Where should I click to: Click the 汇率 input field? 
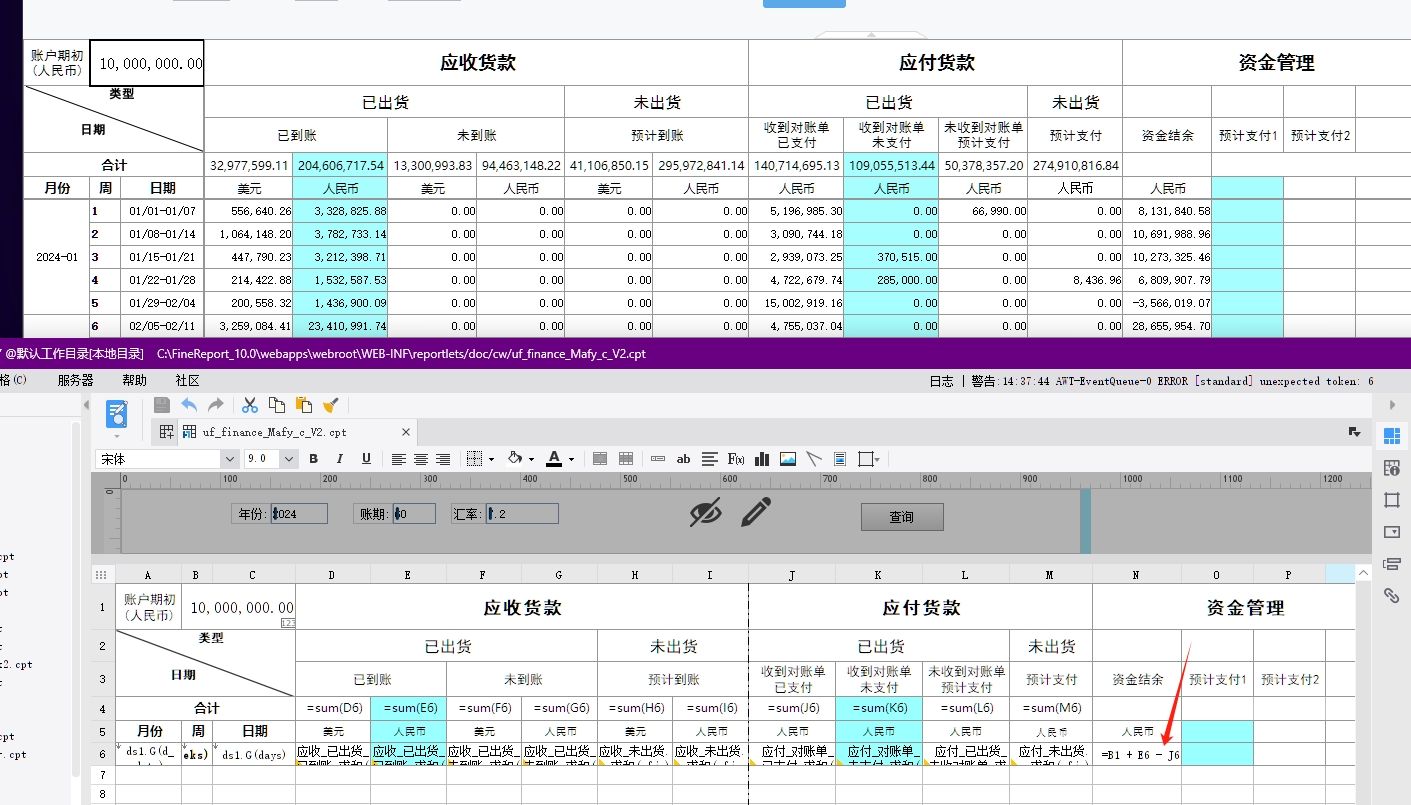[x=522, y=513]
